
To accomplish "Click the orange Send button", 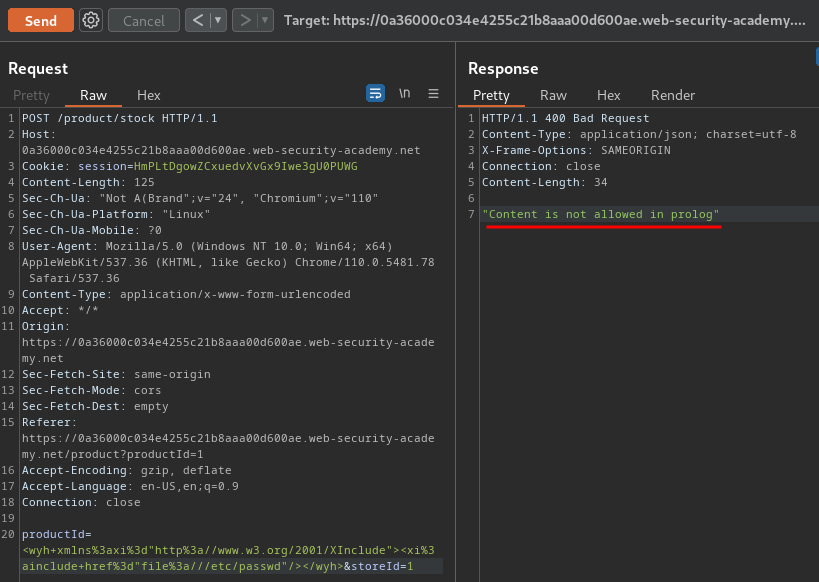I will (x=41, y=20).
